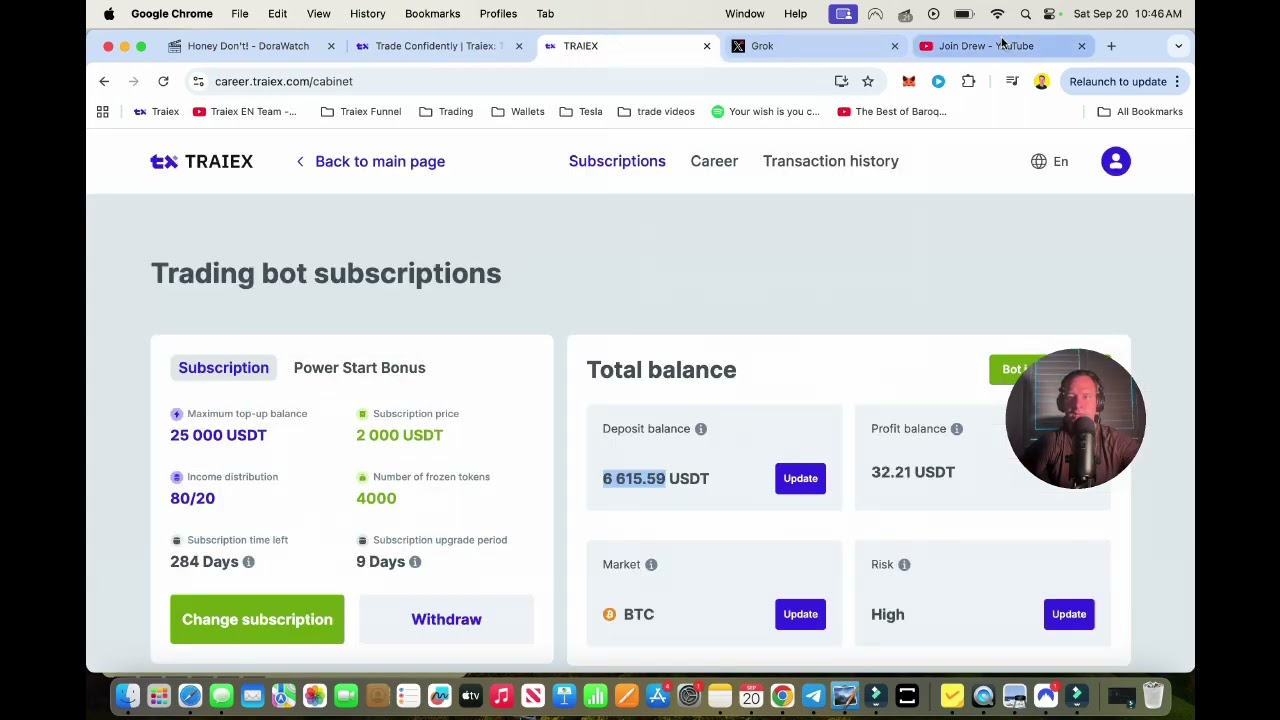Open Music app from the Dock
Image resolution: width=1280 pixels, height=720 pixels.
[501, 695]
